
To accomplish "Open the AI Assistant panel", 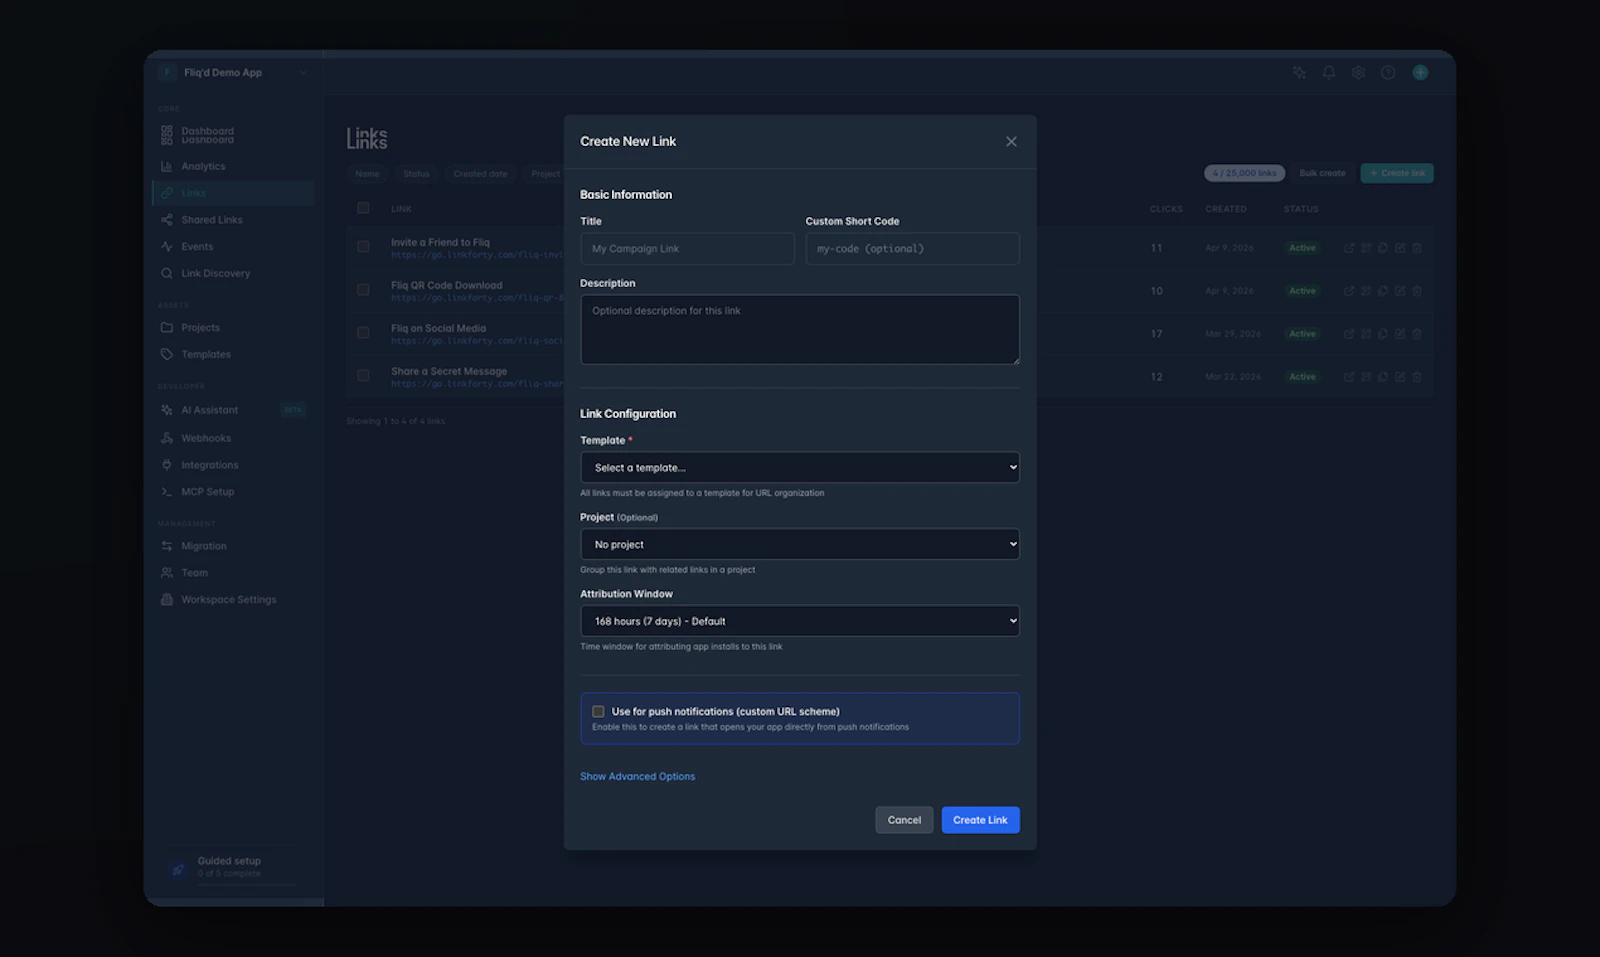I will (210, 409).
